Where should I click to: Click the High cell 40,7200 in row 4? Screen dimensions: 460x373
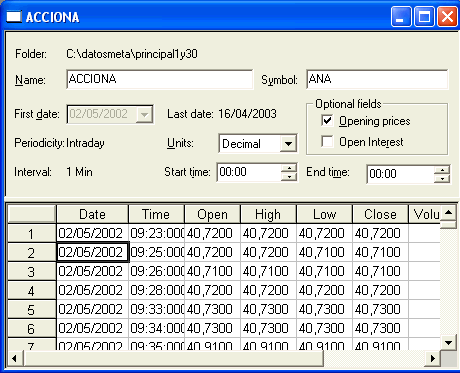(x=268, y=290)
